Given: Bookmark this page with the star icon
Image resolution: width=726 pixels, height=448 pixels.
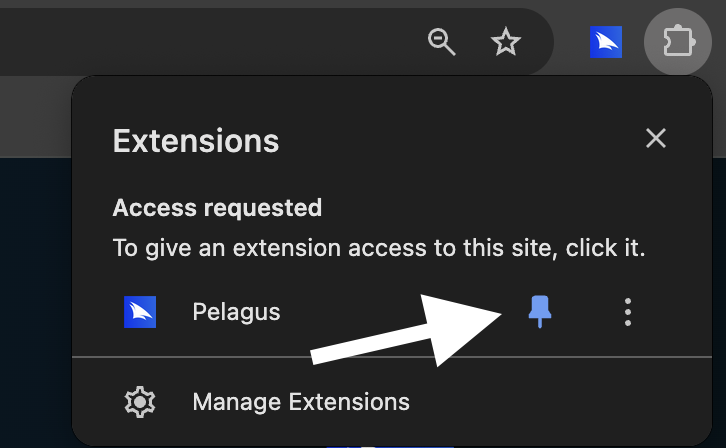Looking at the screenshot, I should pyautogui.click(x=507, y=42).
